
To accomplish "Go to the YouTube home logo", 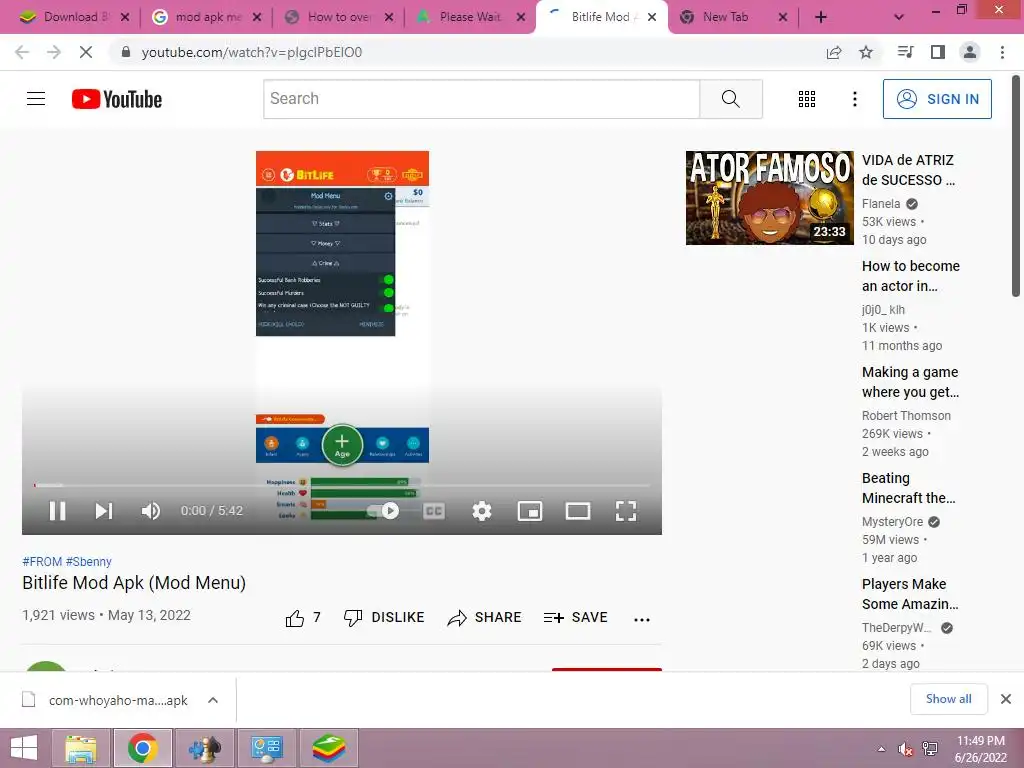I will pyautogui.click(x=117, y=99).
